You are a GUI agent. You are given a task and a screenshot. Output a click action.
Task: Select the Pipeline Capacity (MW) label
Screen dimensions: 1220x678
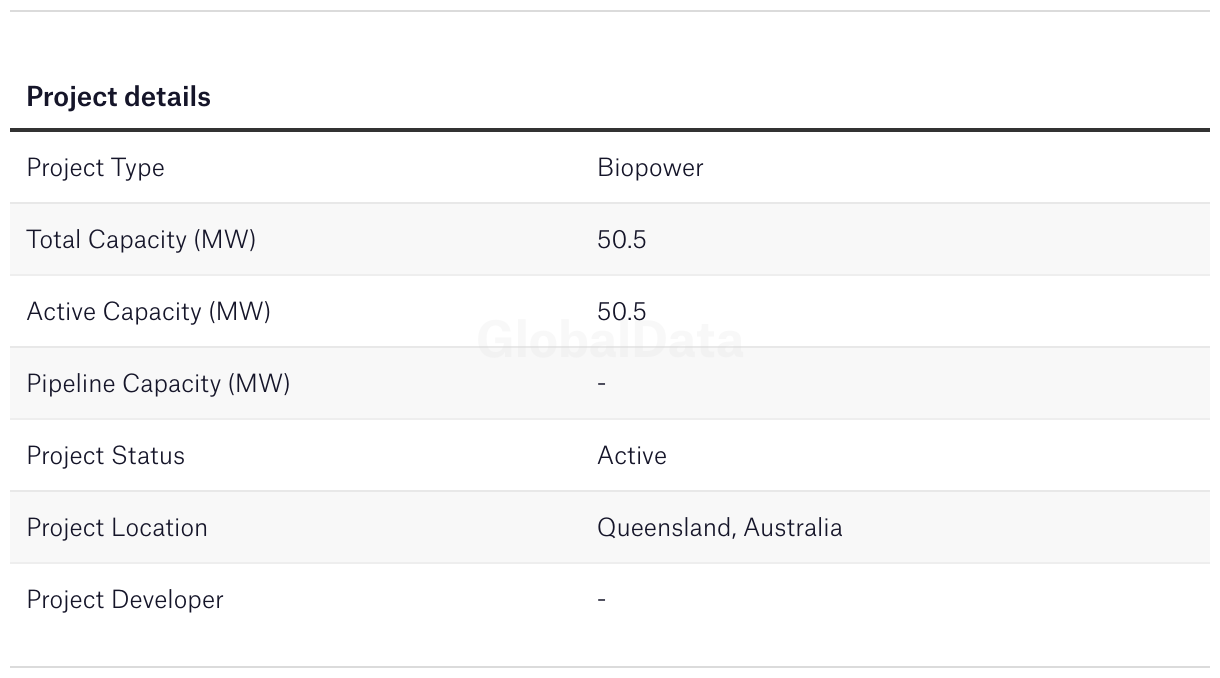pyautogui.click(x=158, y=384)
